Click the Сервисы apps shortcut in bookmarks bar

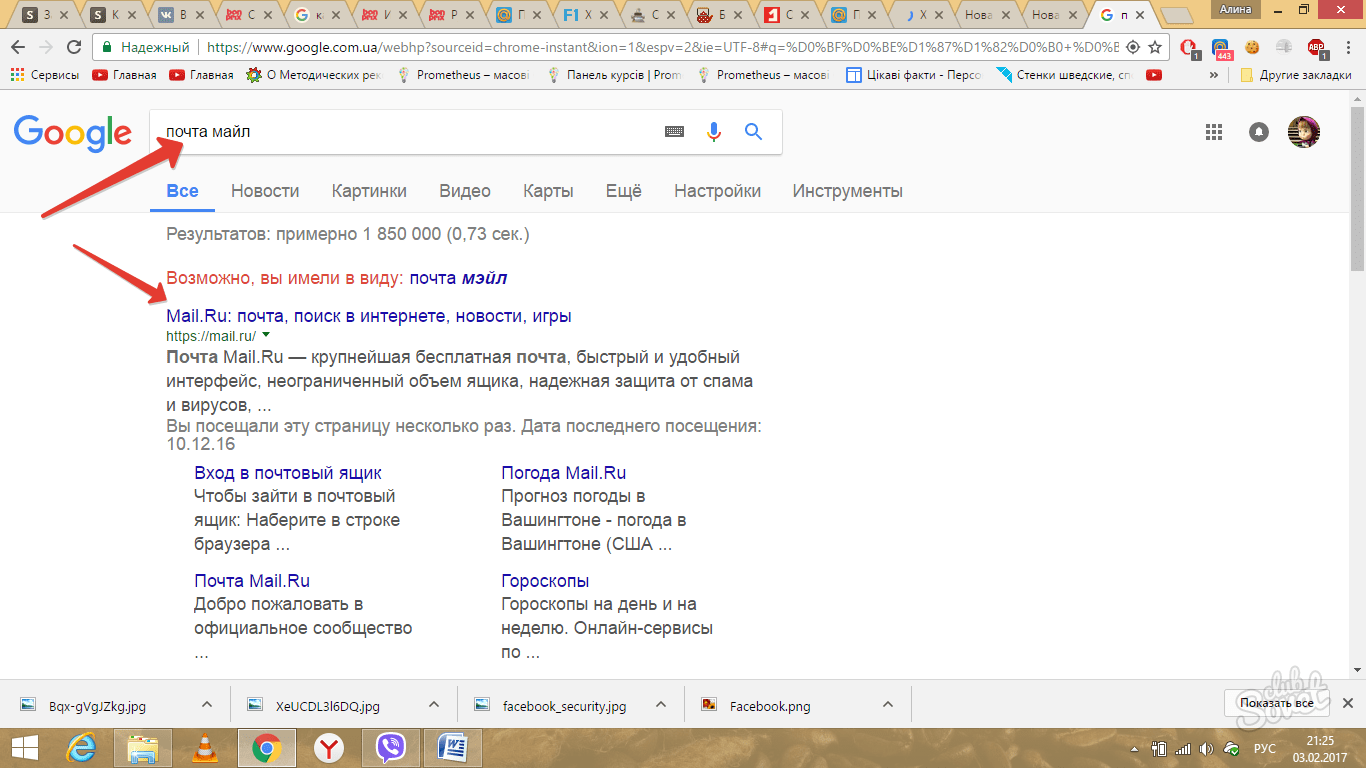[x=45, y=75]
